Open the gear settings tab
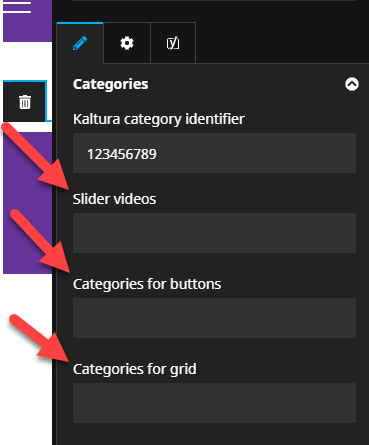369x445 pixels. [x=127, y=43]
